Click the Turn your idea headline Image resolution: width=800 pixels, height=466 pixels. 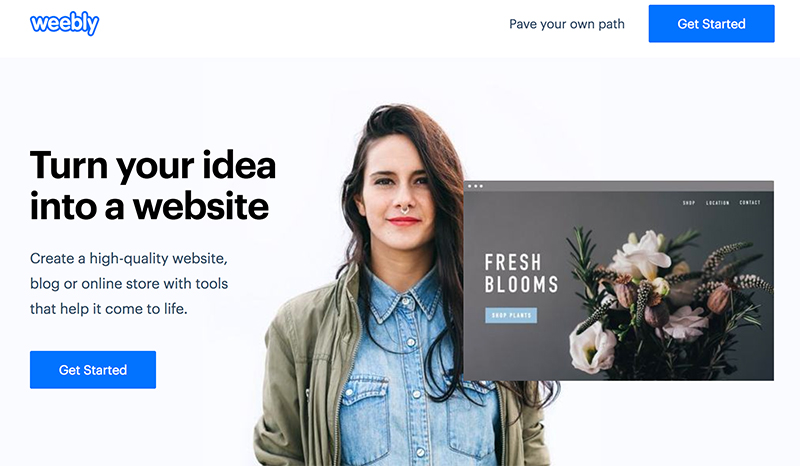[153, 185]
